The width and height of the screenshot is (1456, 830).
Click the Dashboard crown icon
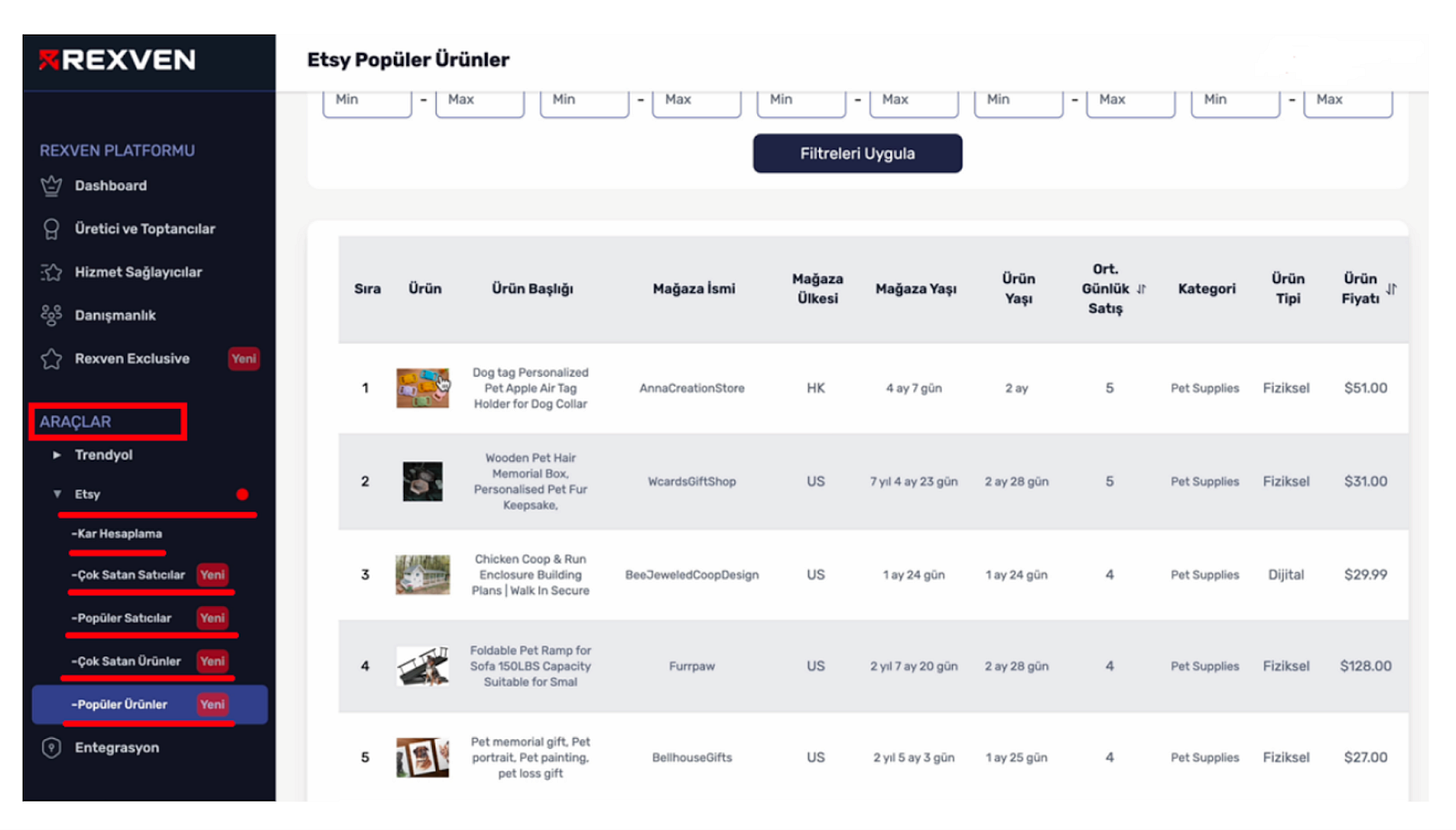tap(51, 186)
